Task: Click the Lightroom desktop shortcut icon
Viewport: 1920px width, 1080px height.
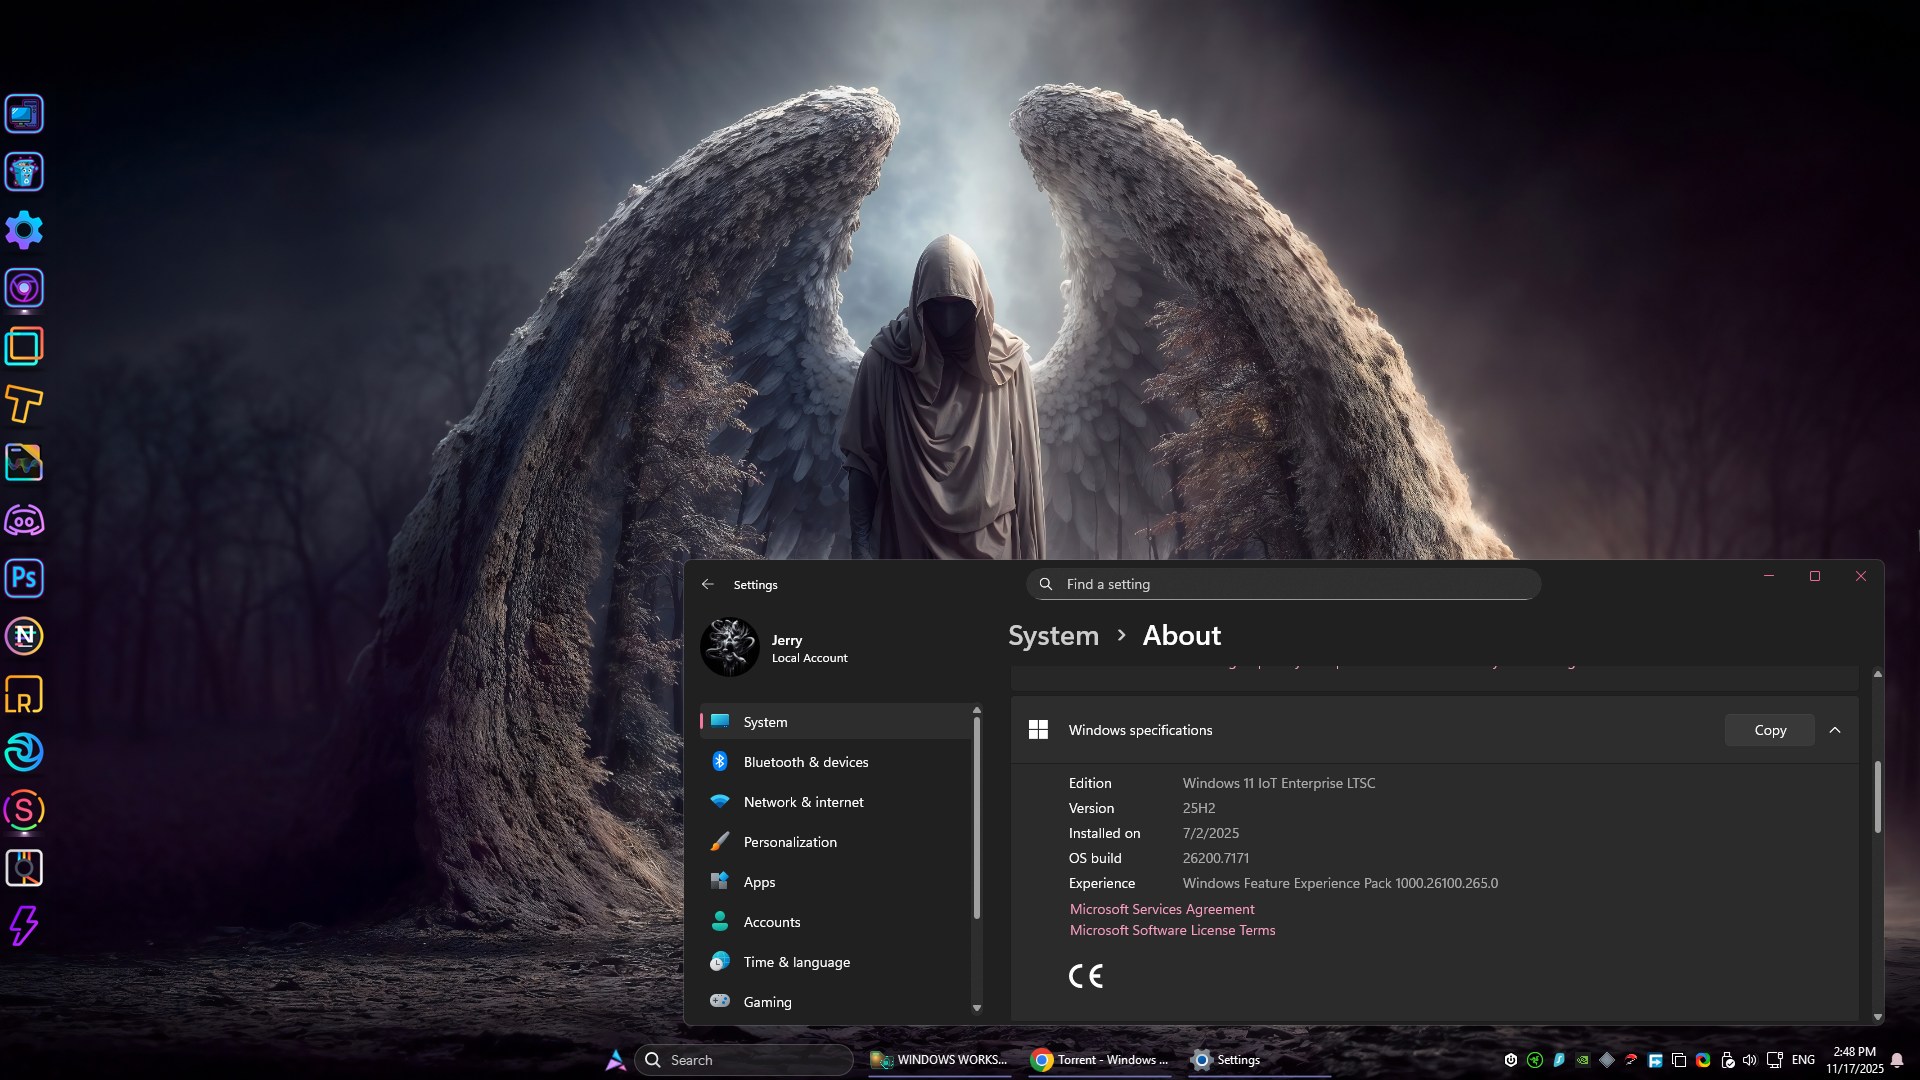Action: click(24, 694)
